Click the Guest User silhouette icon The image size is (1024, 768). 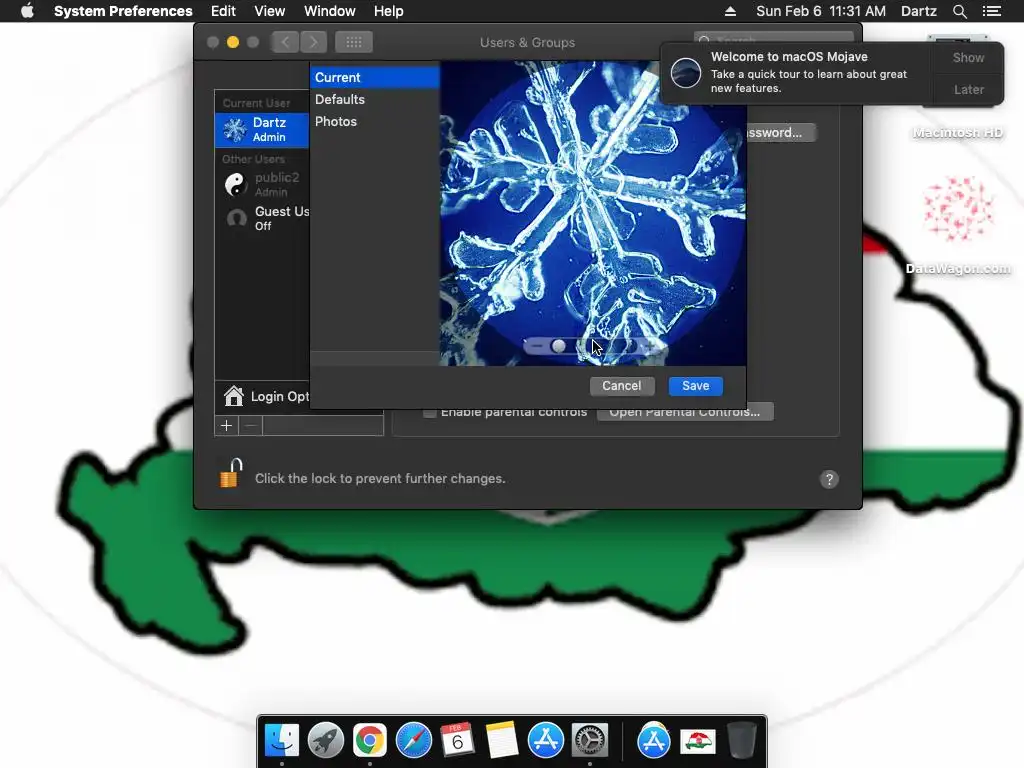236,218
